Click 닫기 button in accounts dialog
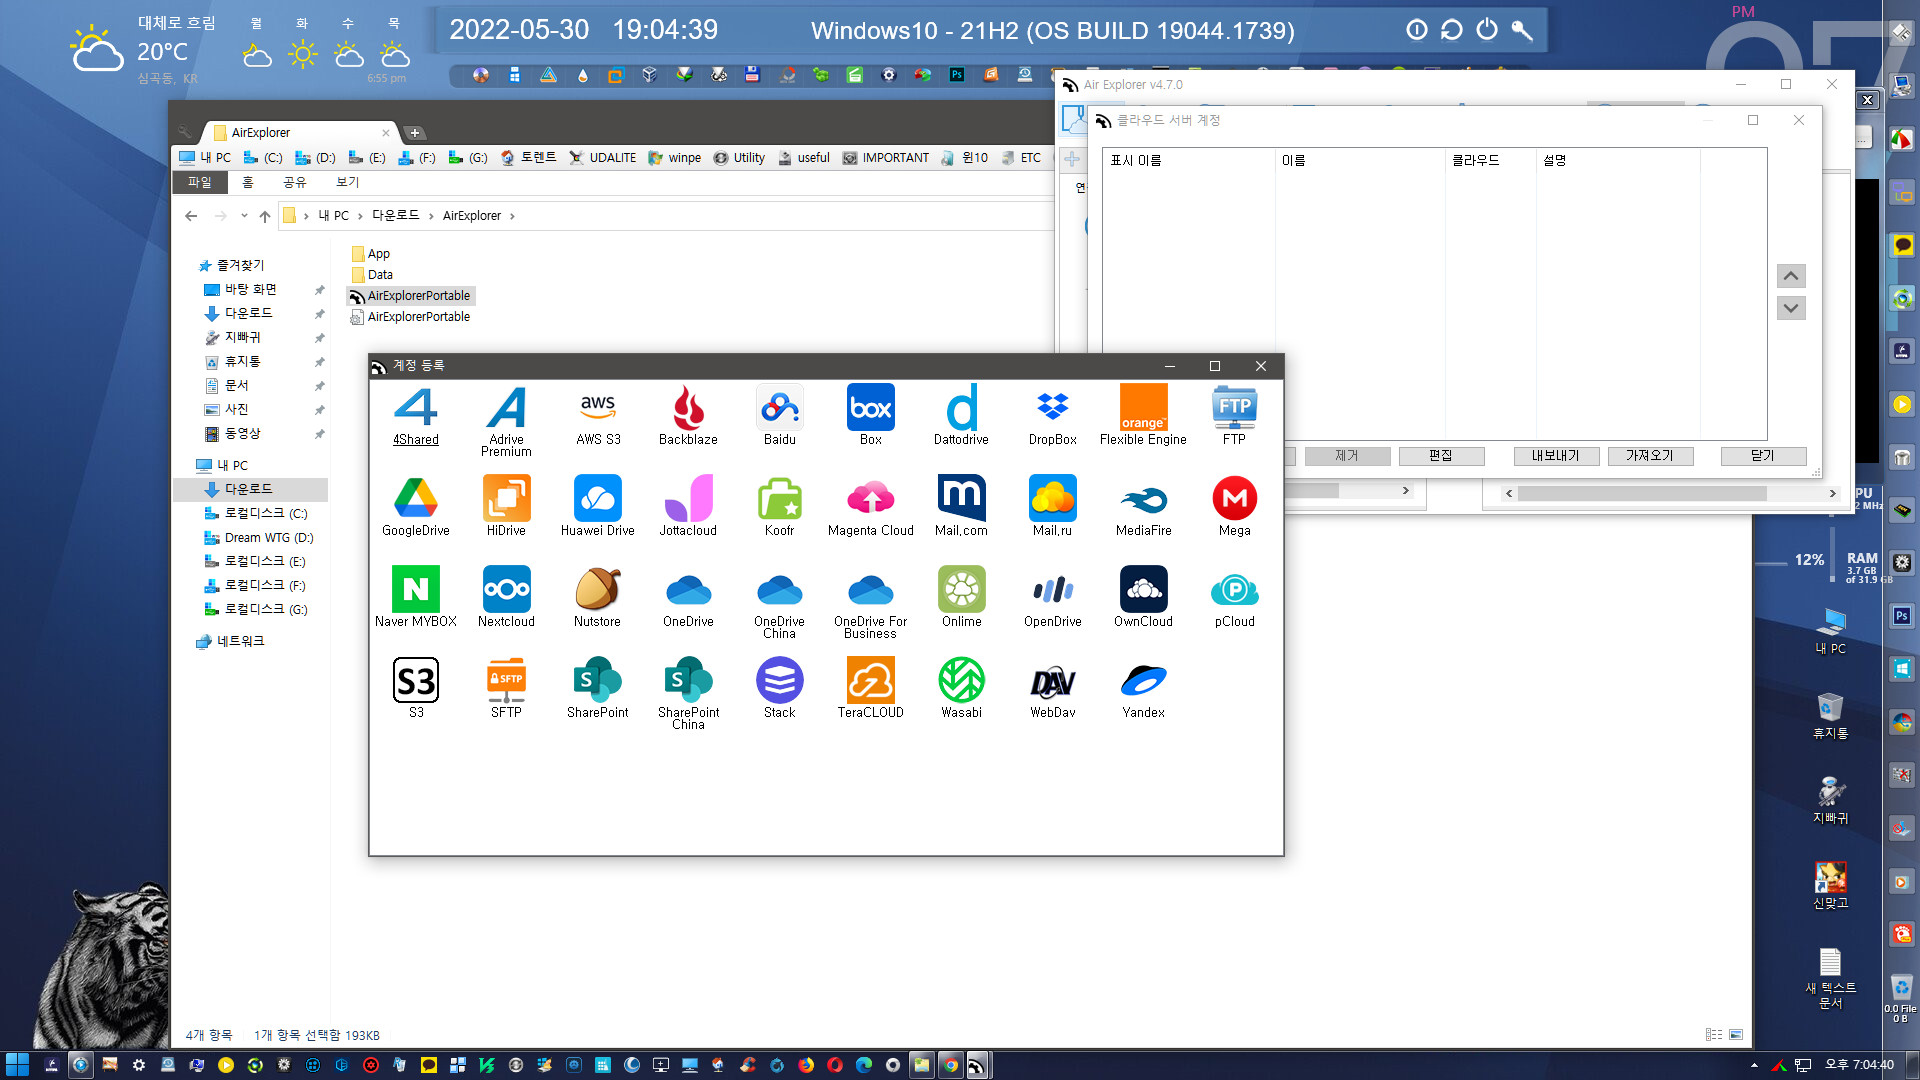This screenshot has width=1920, height=1080. (x=1763, y=456)
